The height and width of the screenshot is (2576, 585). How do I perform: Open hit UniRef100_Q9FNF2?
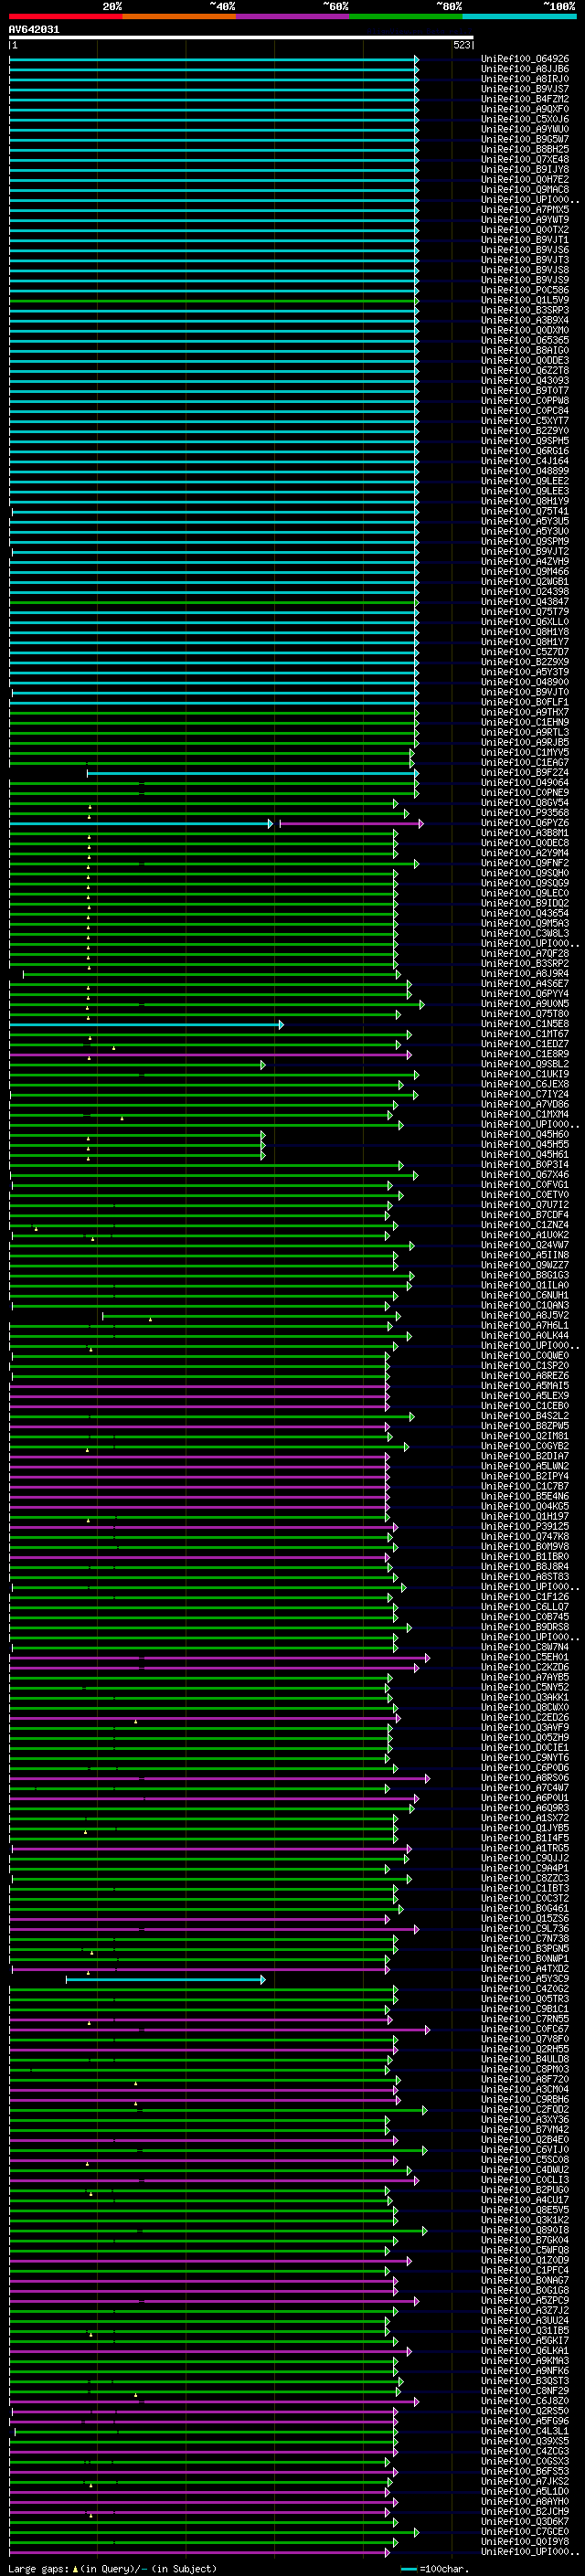[525, 863]
